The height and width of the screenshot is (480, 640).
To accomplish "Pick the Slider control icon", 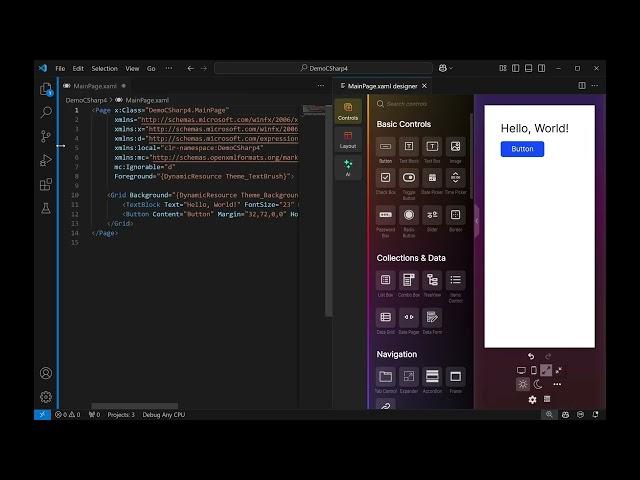I will click(432, 215).
